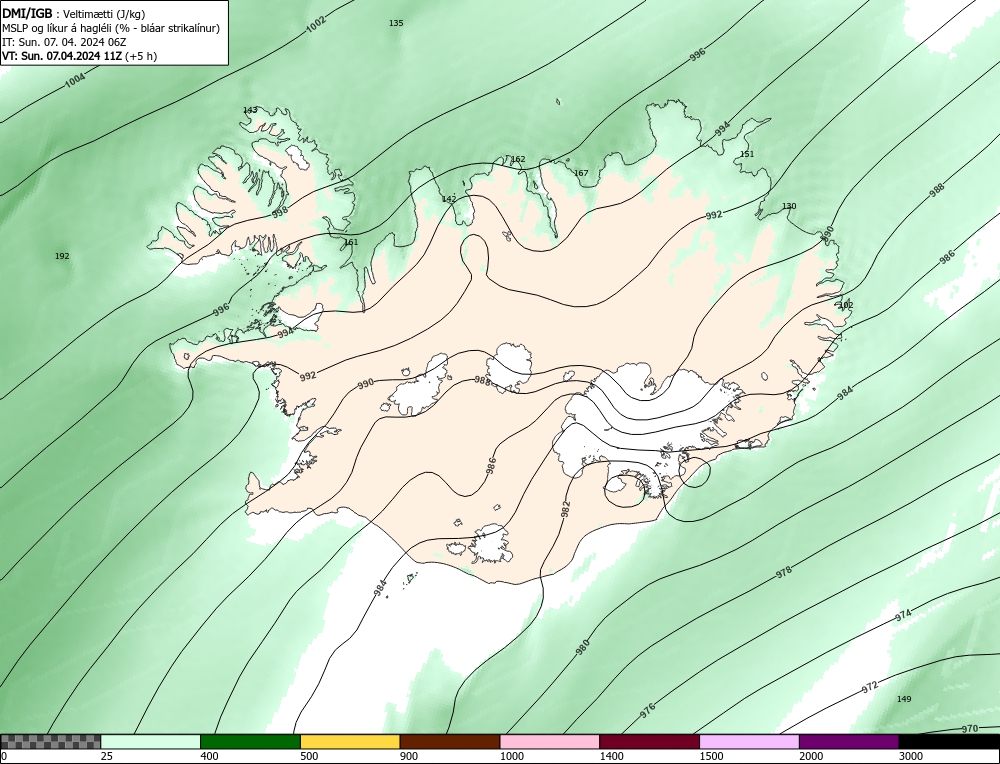
Task: Click the legend tick label 1400
Action: coord(611,756)
